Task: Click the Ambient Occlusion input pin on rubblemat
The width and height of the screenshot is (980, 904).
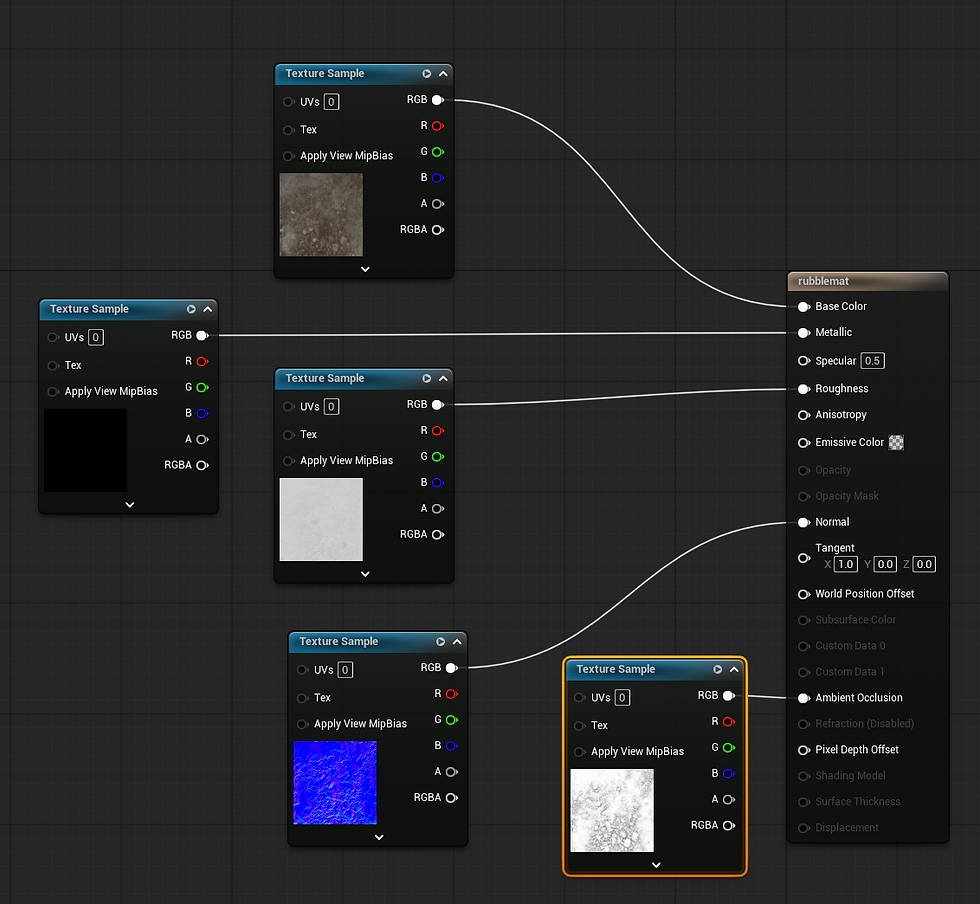Action: pyautogui.click(x=804, y=698)
